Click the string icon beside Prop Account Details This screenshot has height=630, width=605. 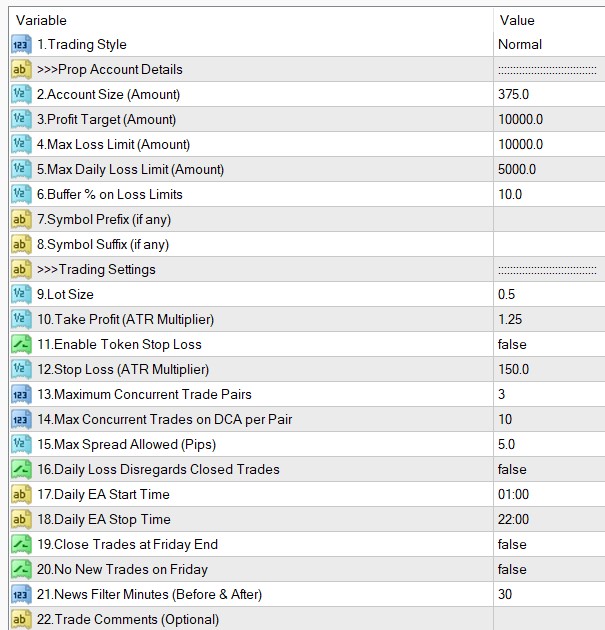(21, 69)
